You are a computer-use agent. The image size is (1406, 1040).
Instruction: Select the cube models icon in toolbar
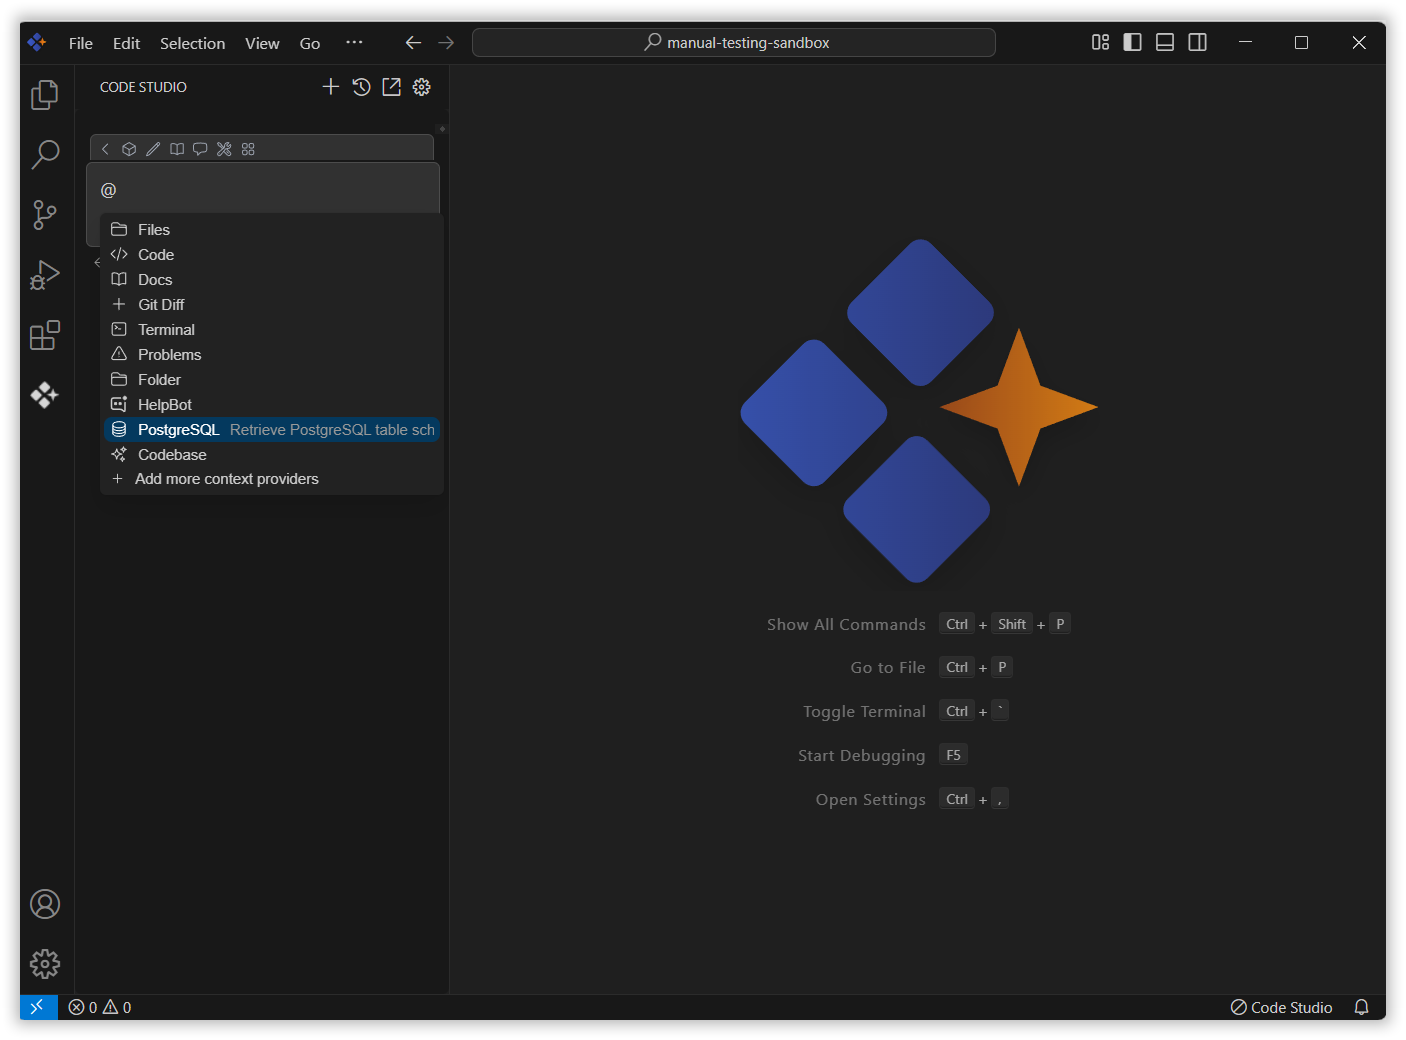click(129, 149)
